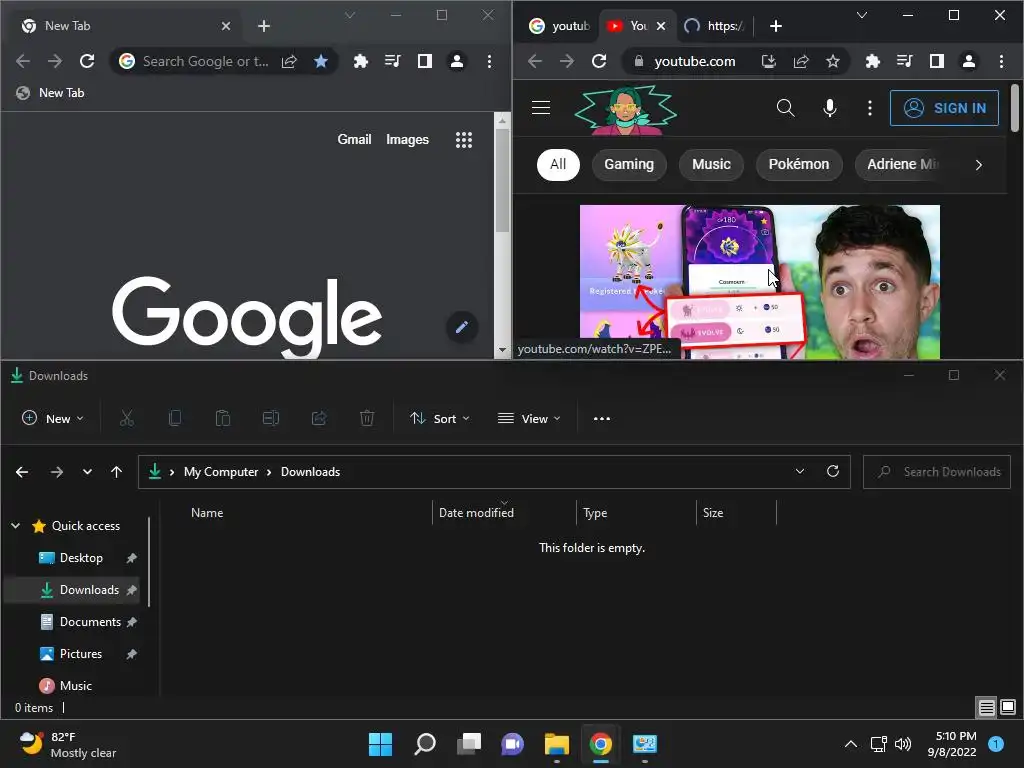
Task: Install app icon in YouTube address bar
Action: [x=769, y=61]
